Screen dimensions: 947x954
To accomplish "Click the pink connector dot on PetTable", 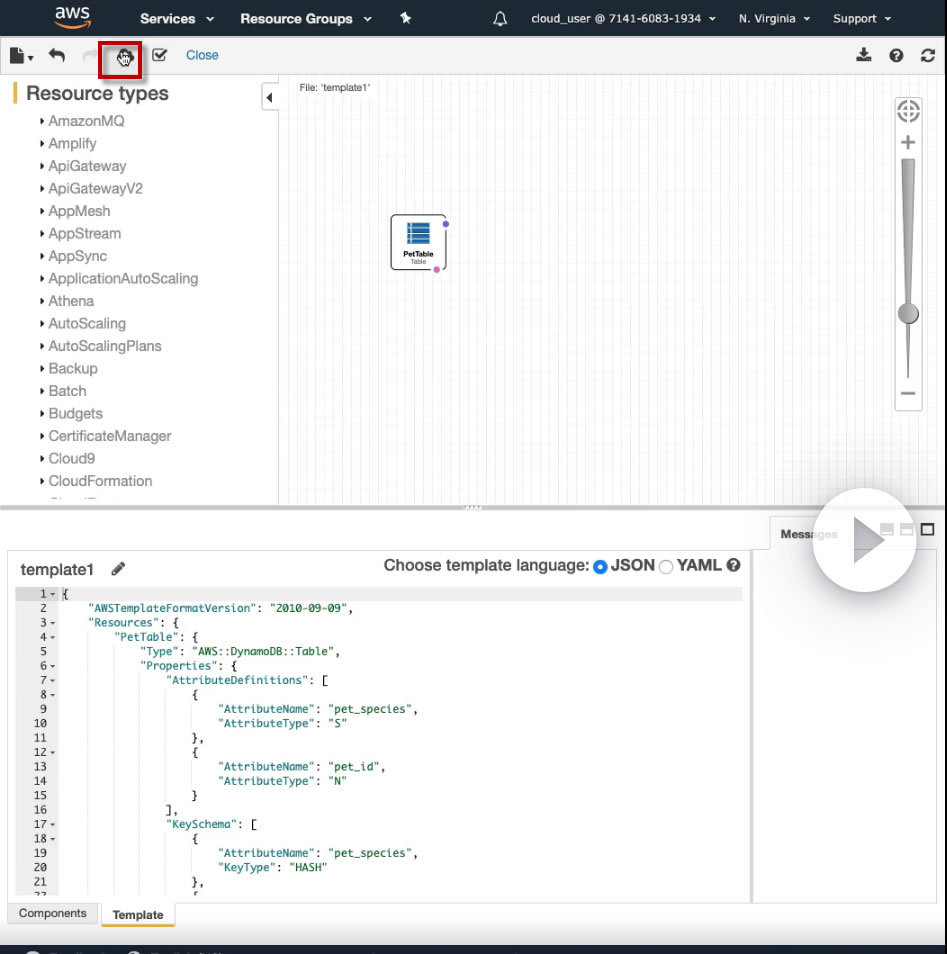I will [436, 270].
